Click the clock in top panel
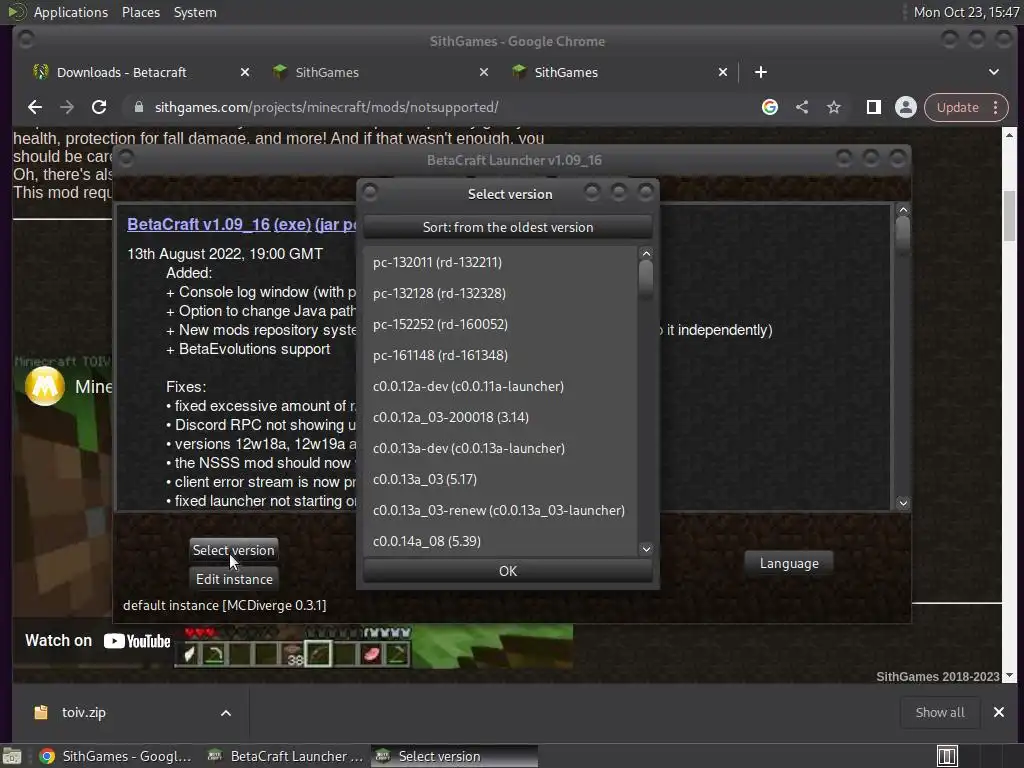The height and width of the screenshot is (768, 1024). [967, 12]
